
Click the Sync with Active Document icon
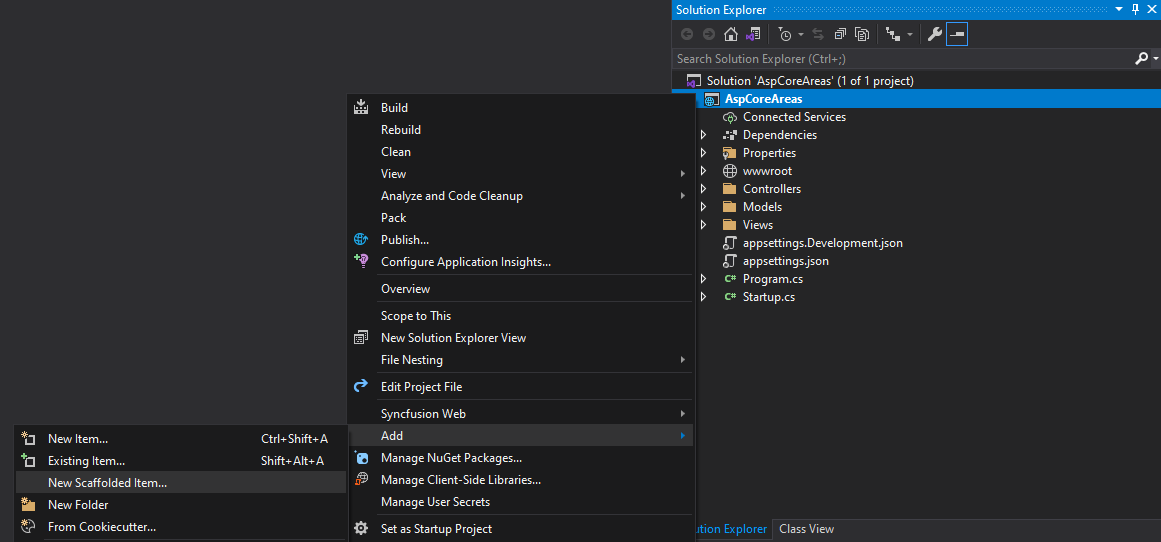(x=818, y=34)
